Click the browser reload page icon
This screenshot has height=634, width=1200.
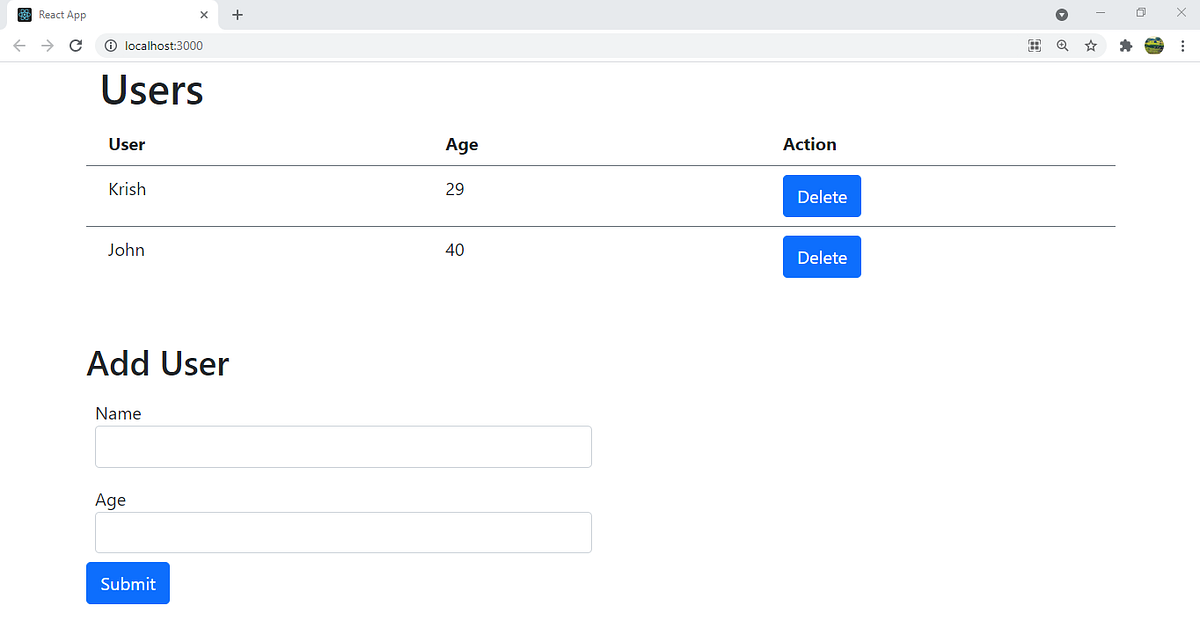coord(75,46)
